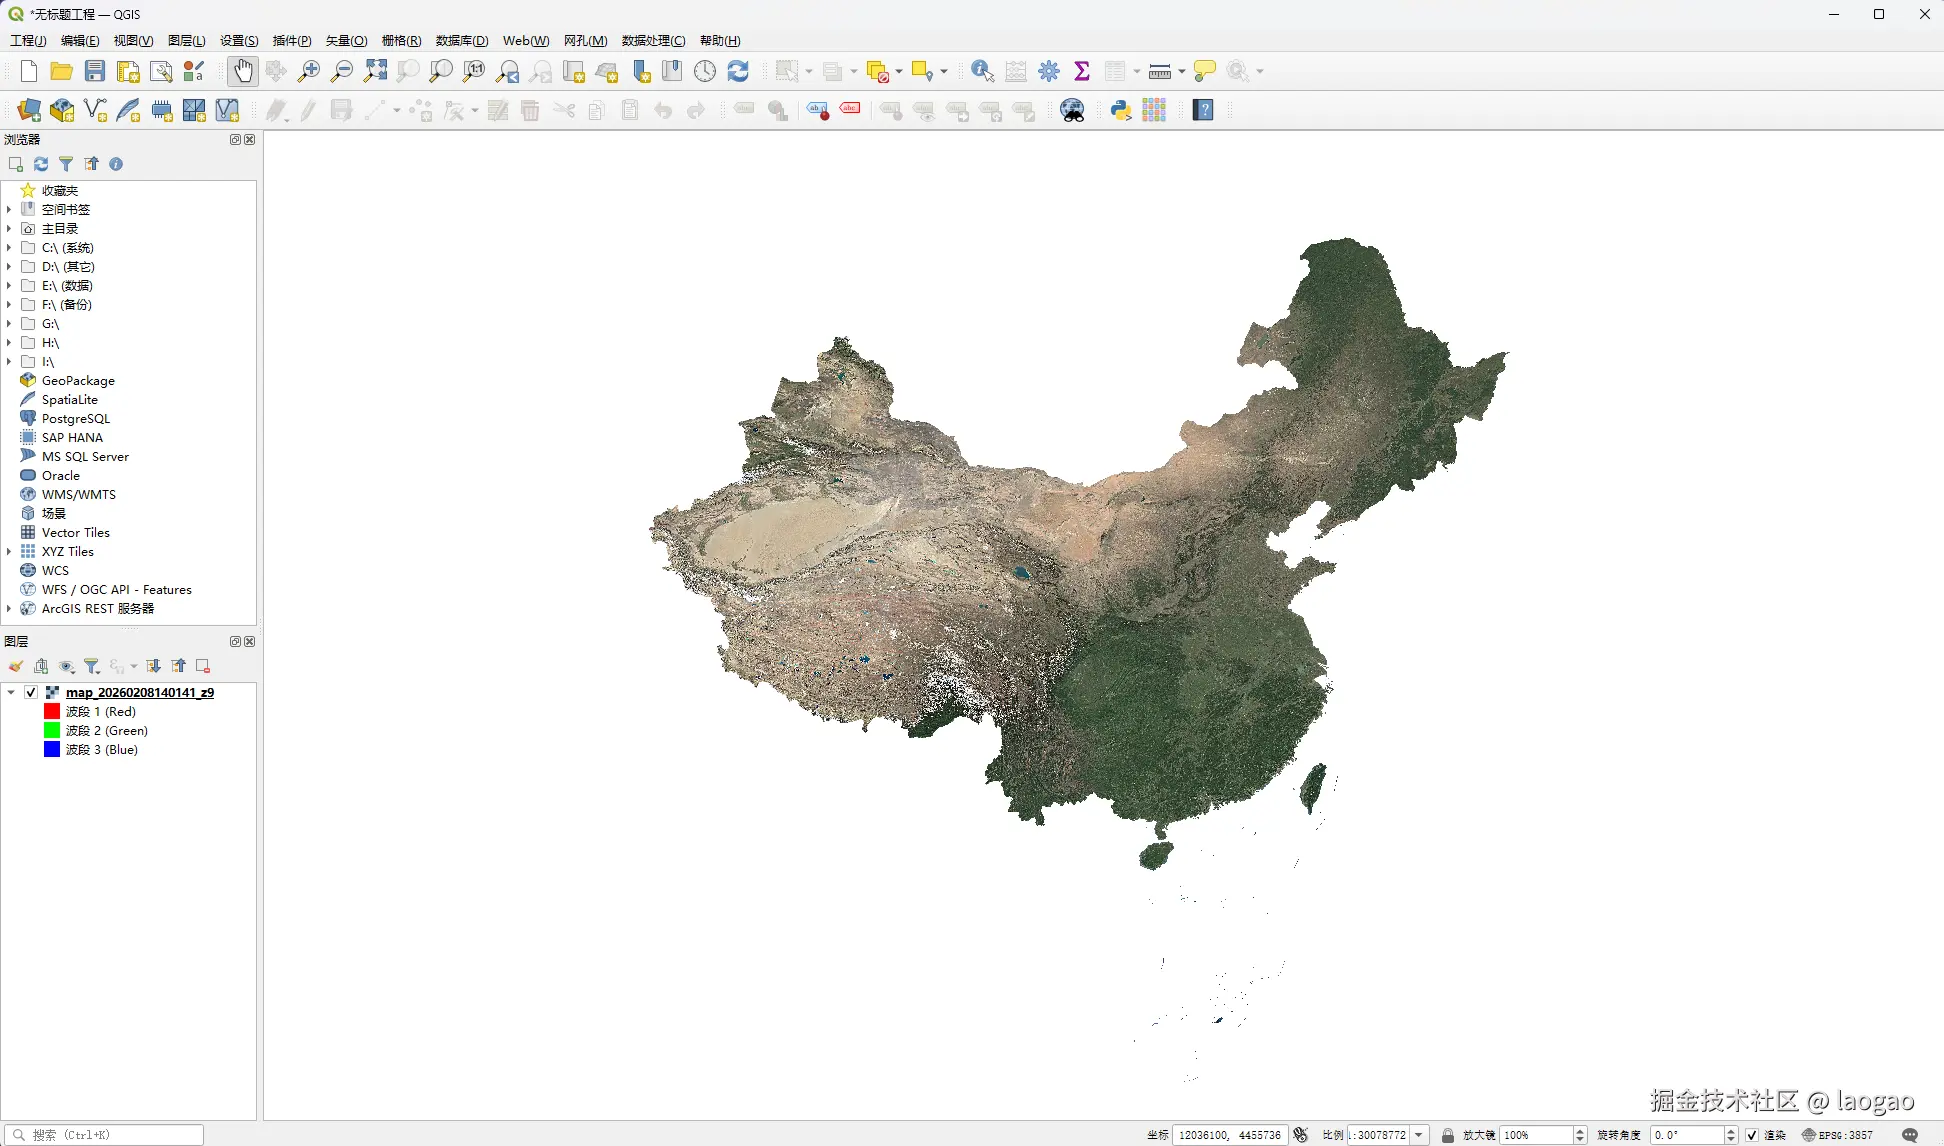Image resolution: width=1944 pixels, height=1146 pixels.
Task: Click the Identify Features tool
Action: (x=982, y=71)
